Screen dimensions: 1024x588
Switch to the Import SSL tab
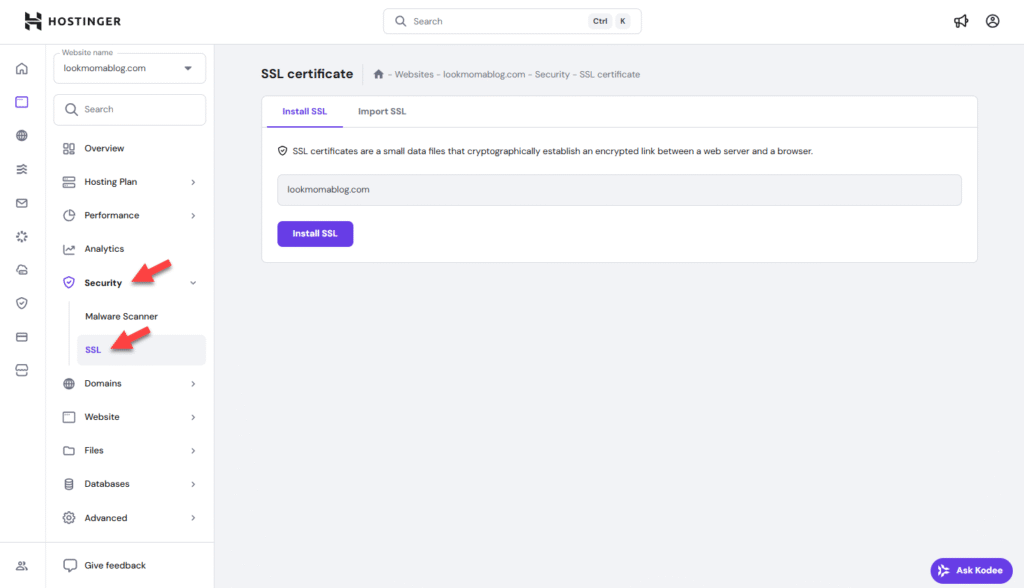tap(381, 112)
